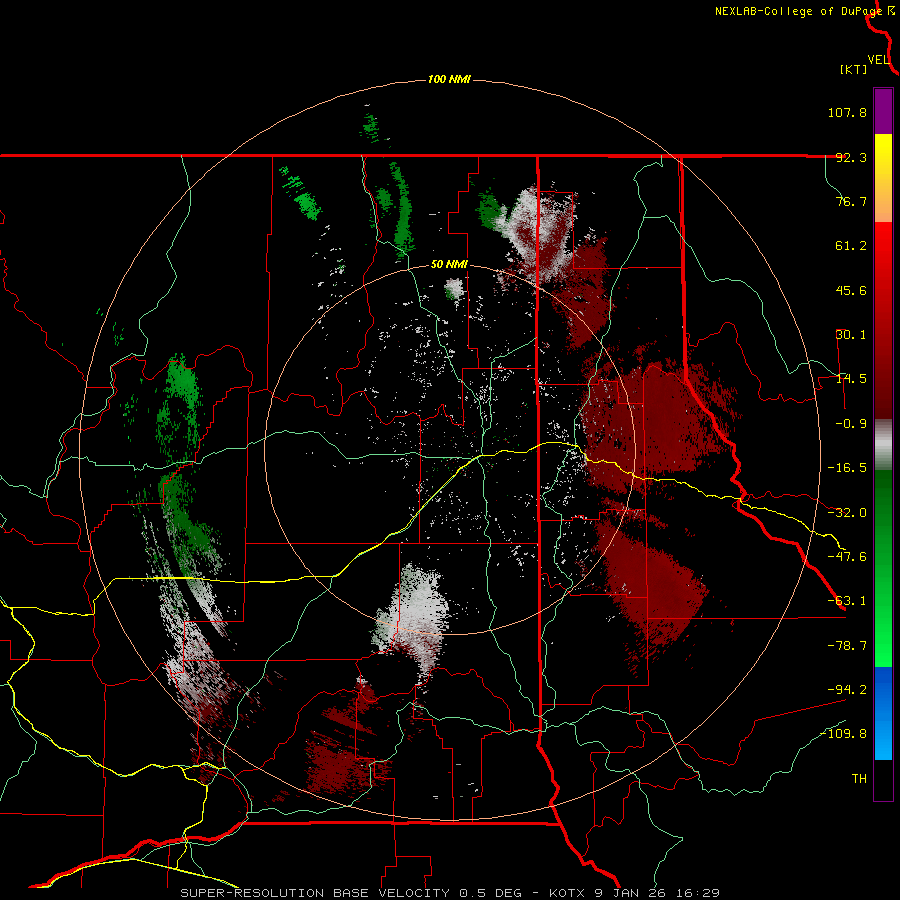This screenshot has height=900, width=900.
Task: Click the Super-Resolution Base Velocity caption
Action: point(450,893)
